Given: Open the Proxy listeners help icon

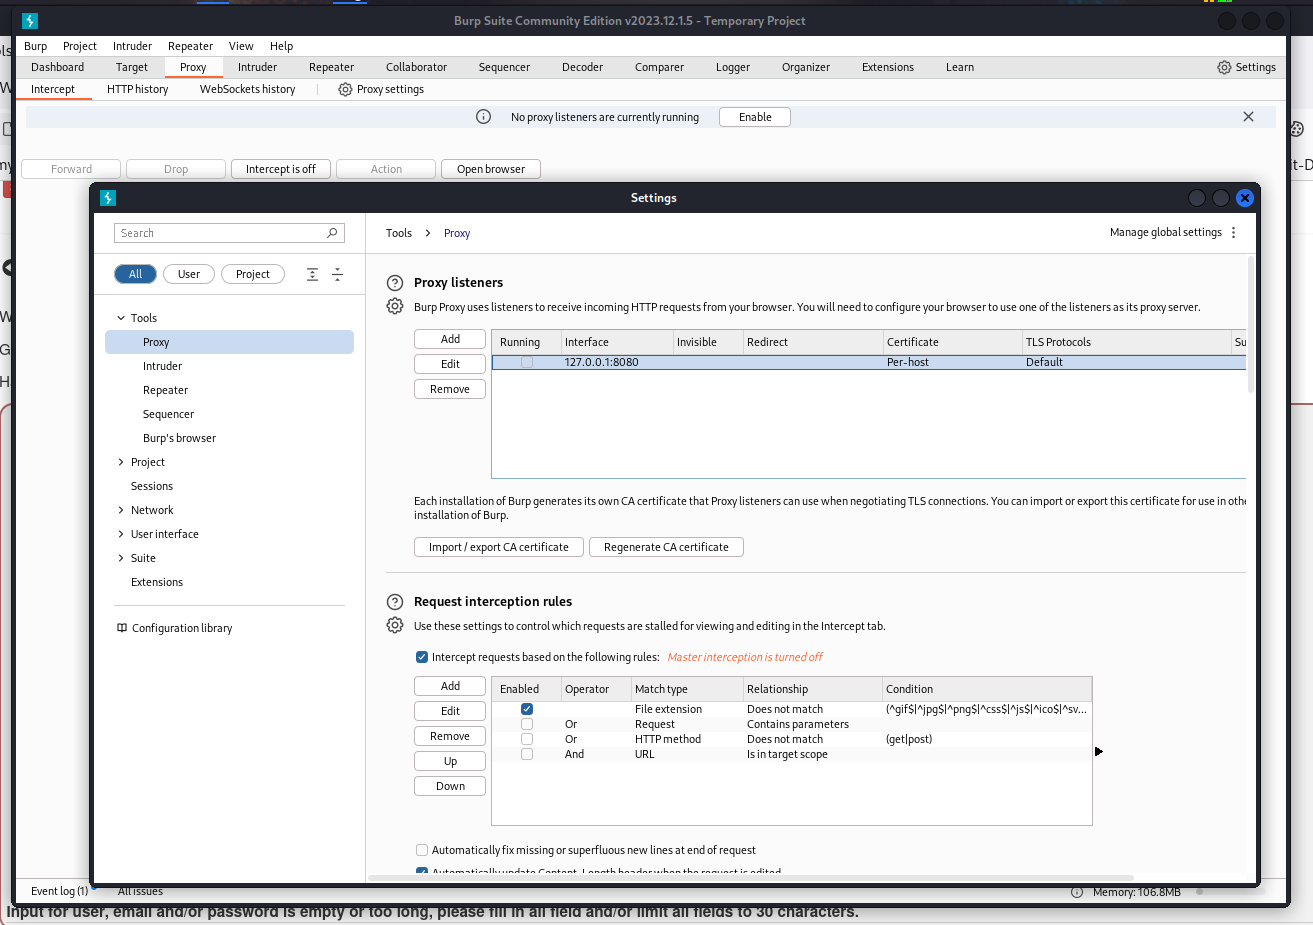Looking at the screenshot, I should pyautogui.click(x=395, y=283).
